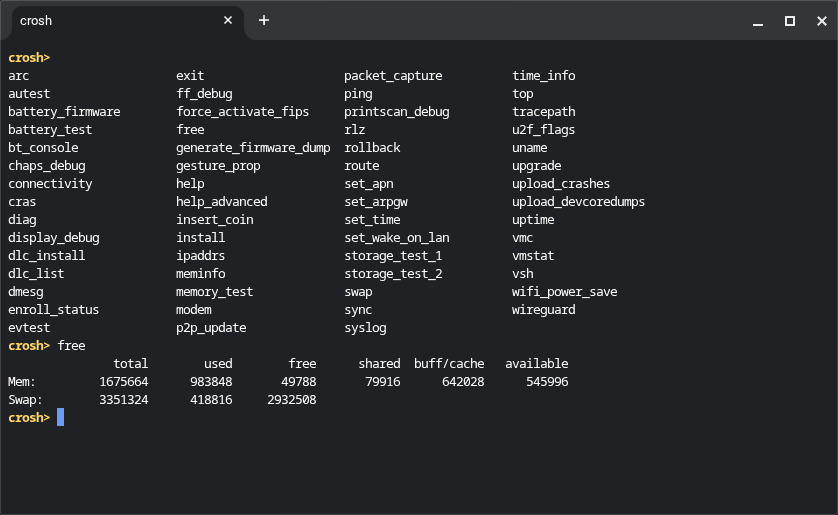
Task: Open a new terminal tab
Action: (264, 20)
